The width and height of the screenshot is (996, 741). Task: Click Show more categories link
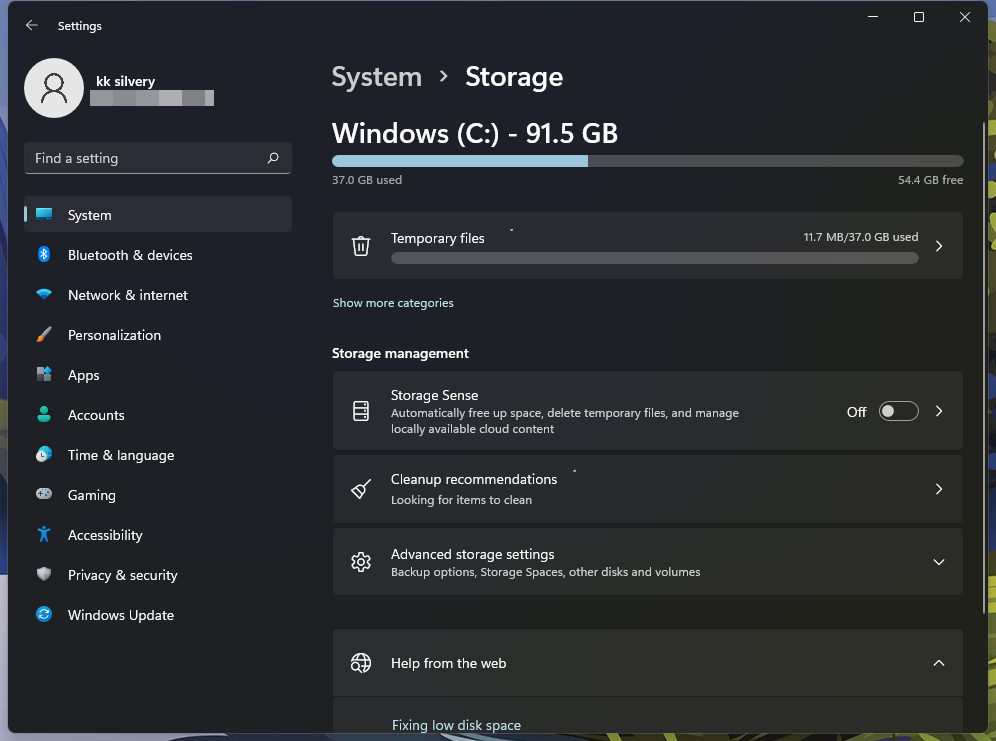point(393,303)
